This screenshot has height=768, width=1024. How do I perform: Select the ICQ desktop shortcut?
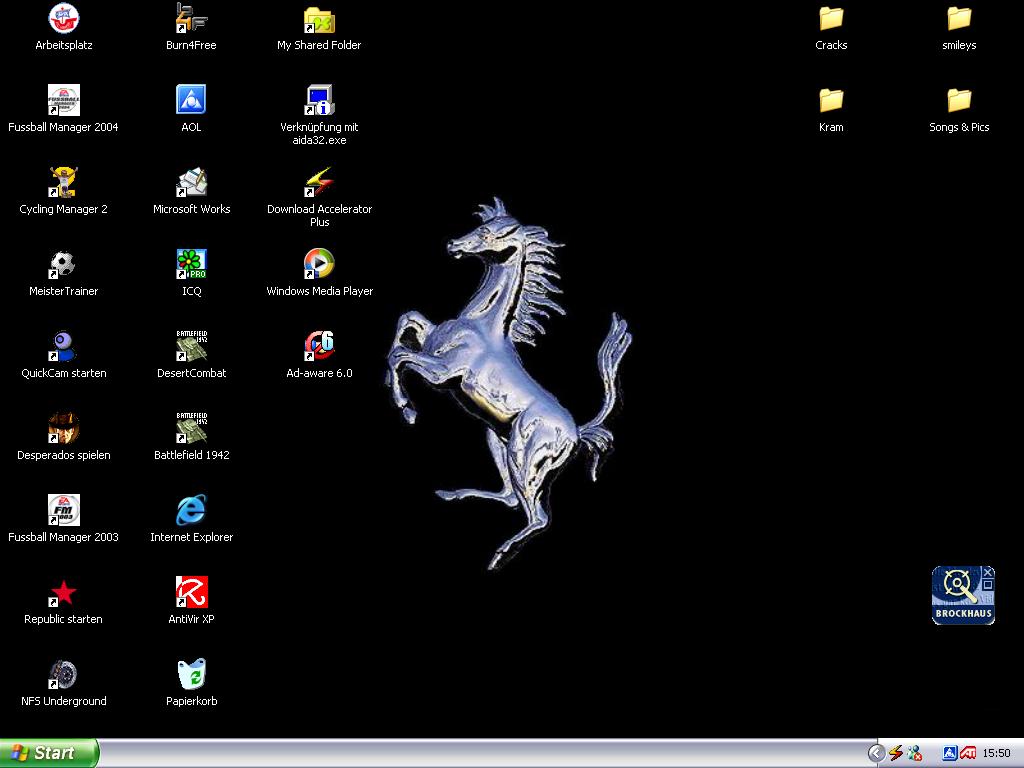(191, 265)
